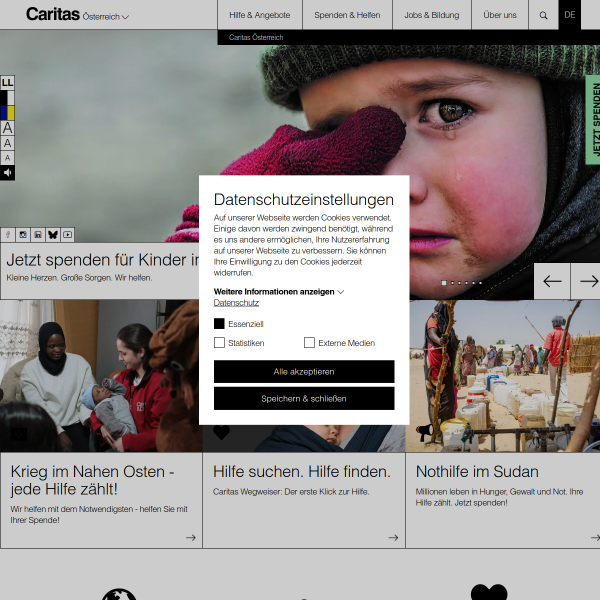Open Nothilfe im Sudan headline
Screen dimensions: 600x600
(477, 471)
